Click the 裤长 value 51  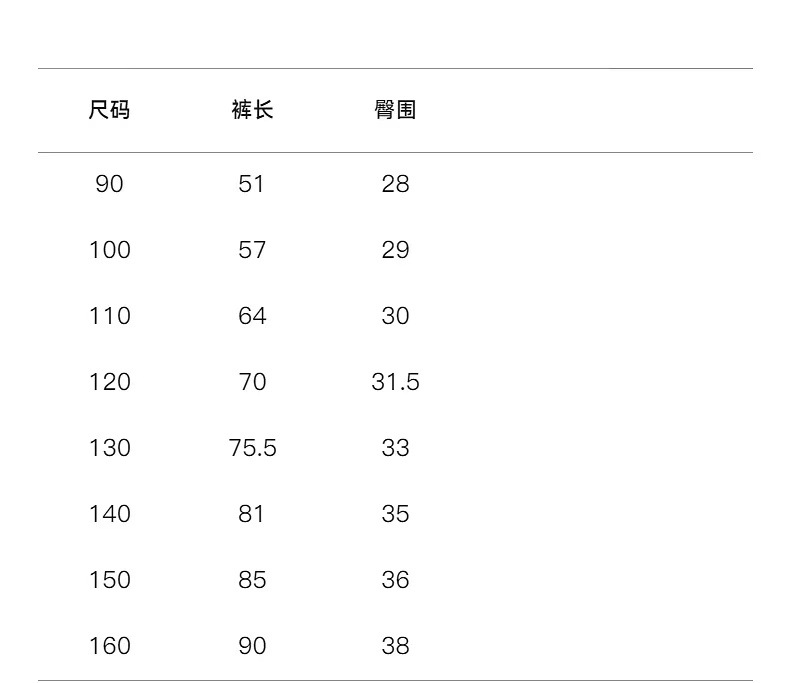click(252, 184)
